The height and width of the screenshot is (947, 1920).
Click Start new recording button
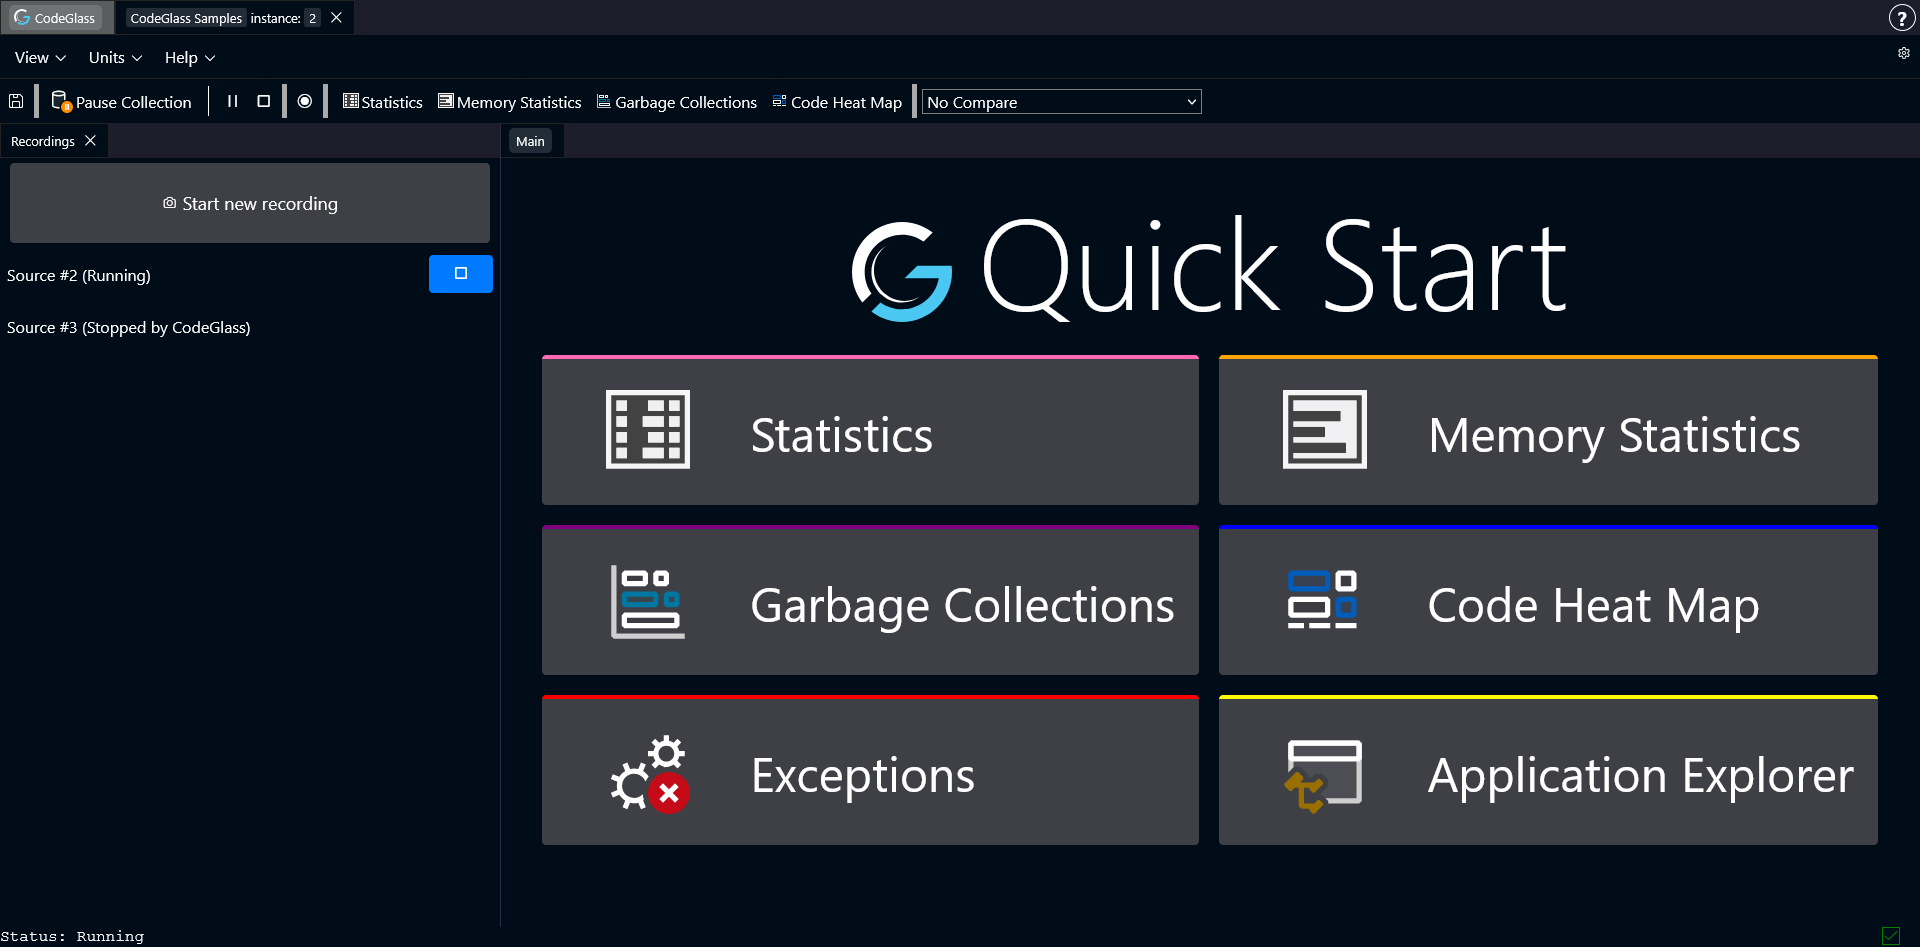pyautogui.click(x=250, y=203)
